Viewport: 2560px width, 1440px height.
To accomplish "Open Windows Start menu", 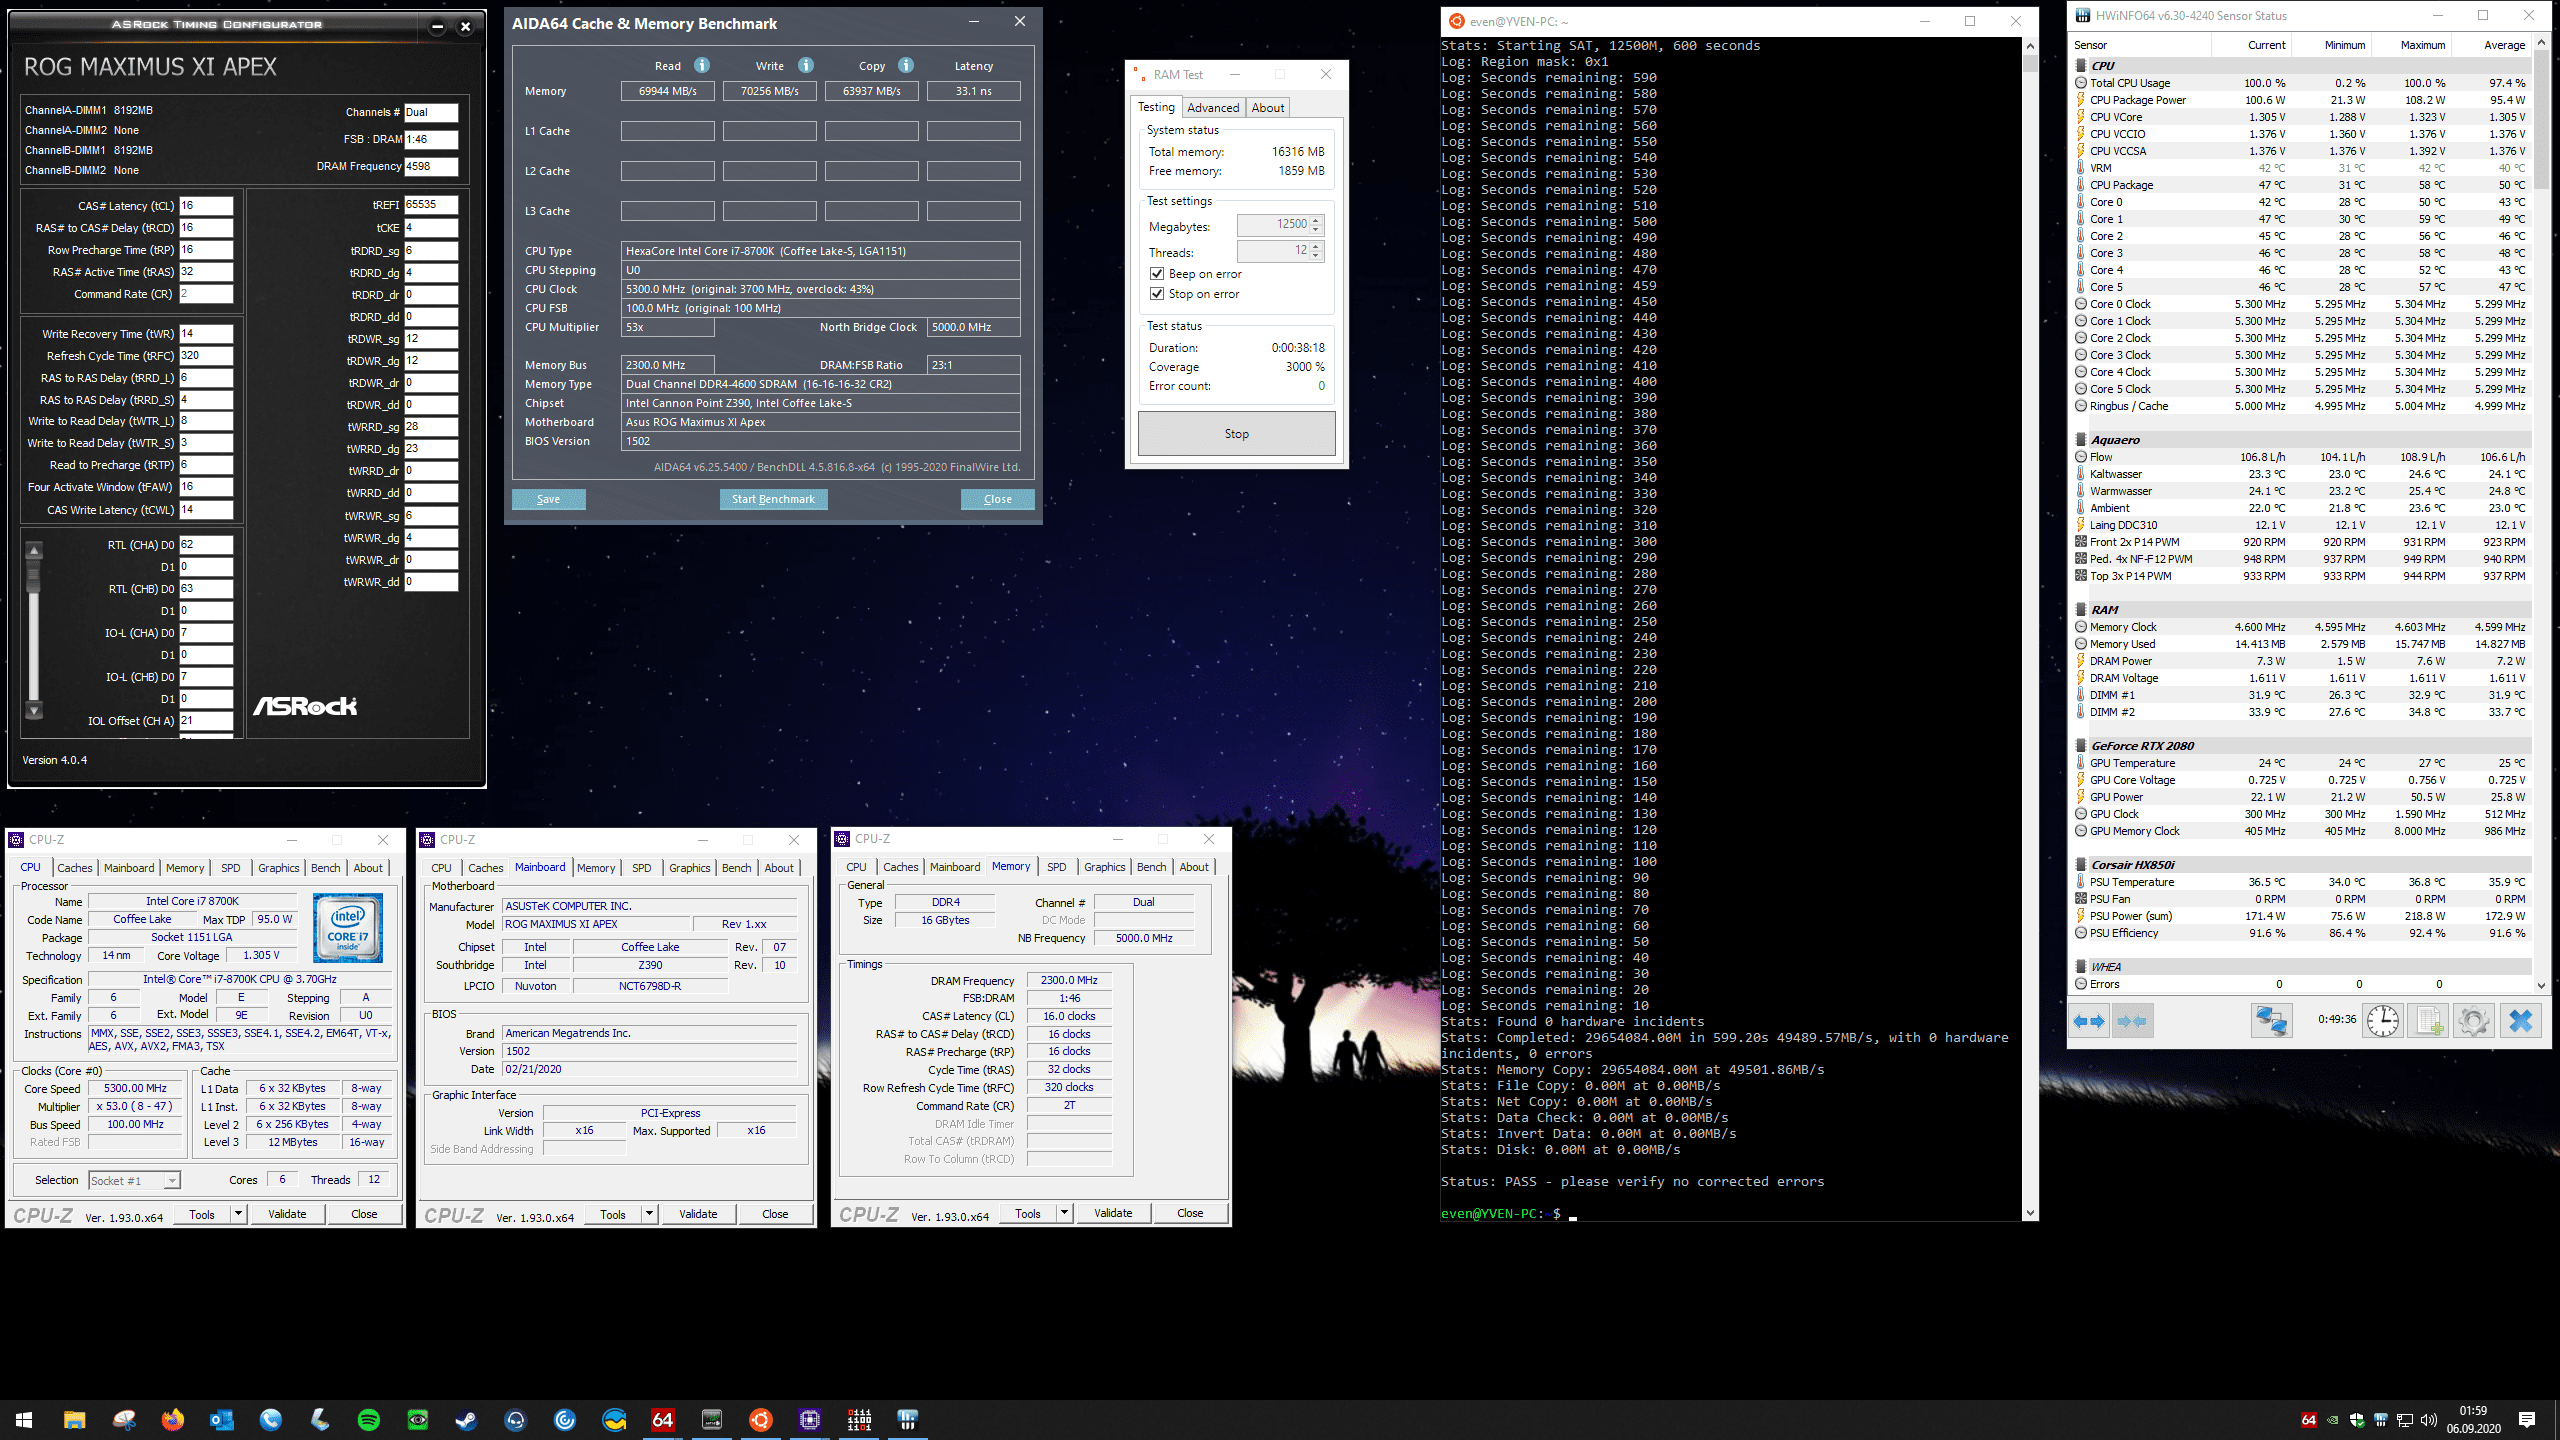I will click(x=24, y=1420).
